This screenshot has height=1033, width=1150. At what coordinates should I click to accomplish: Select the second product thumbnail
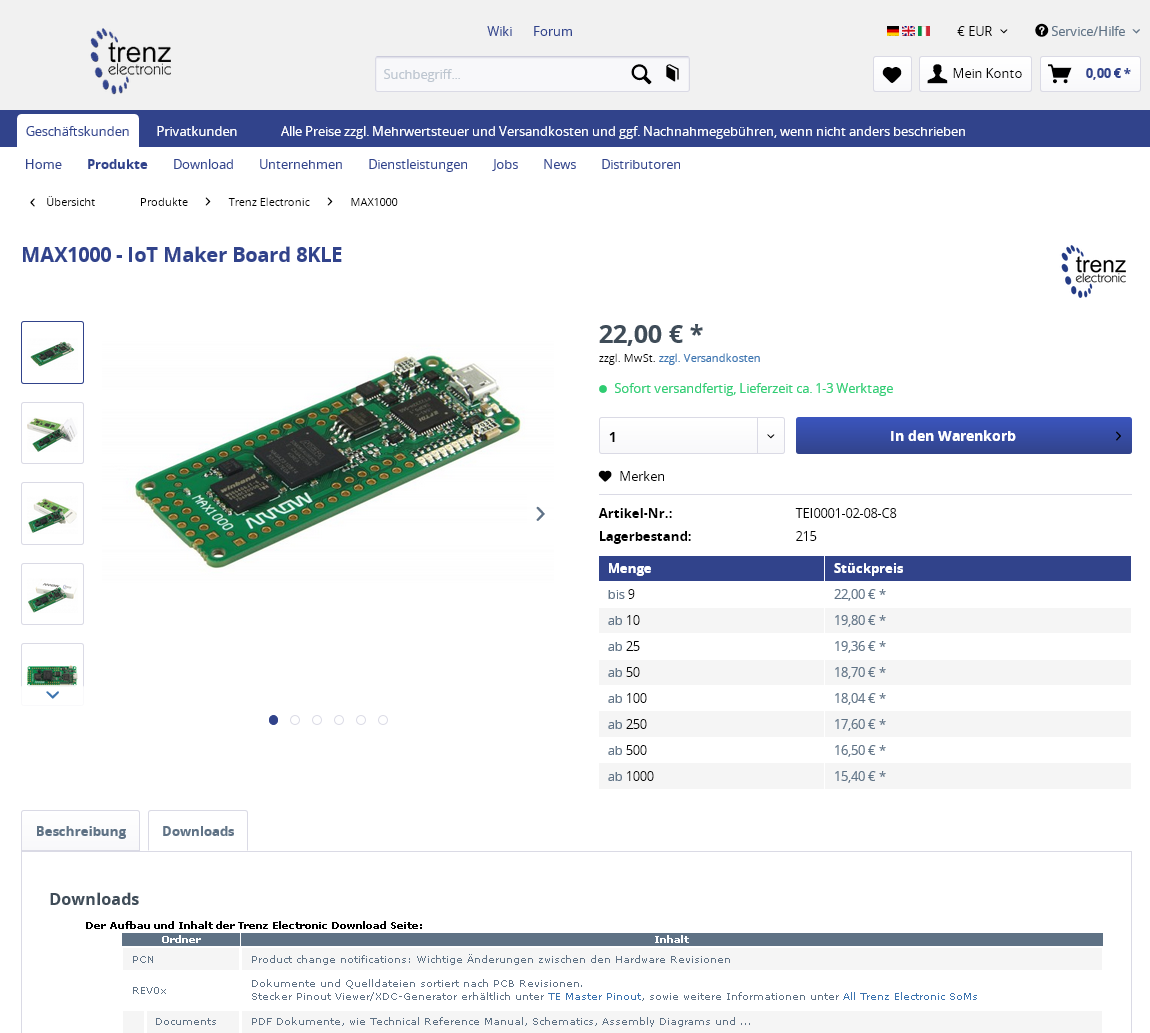pos(53,433)
